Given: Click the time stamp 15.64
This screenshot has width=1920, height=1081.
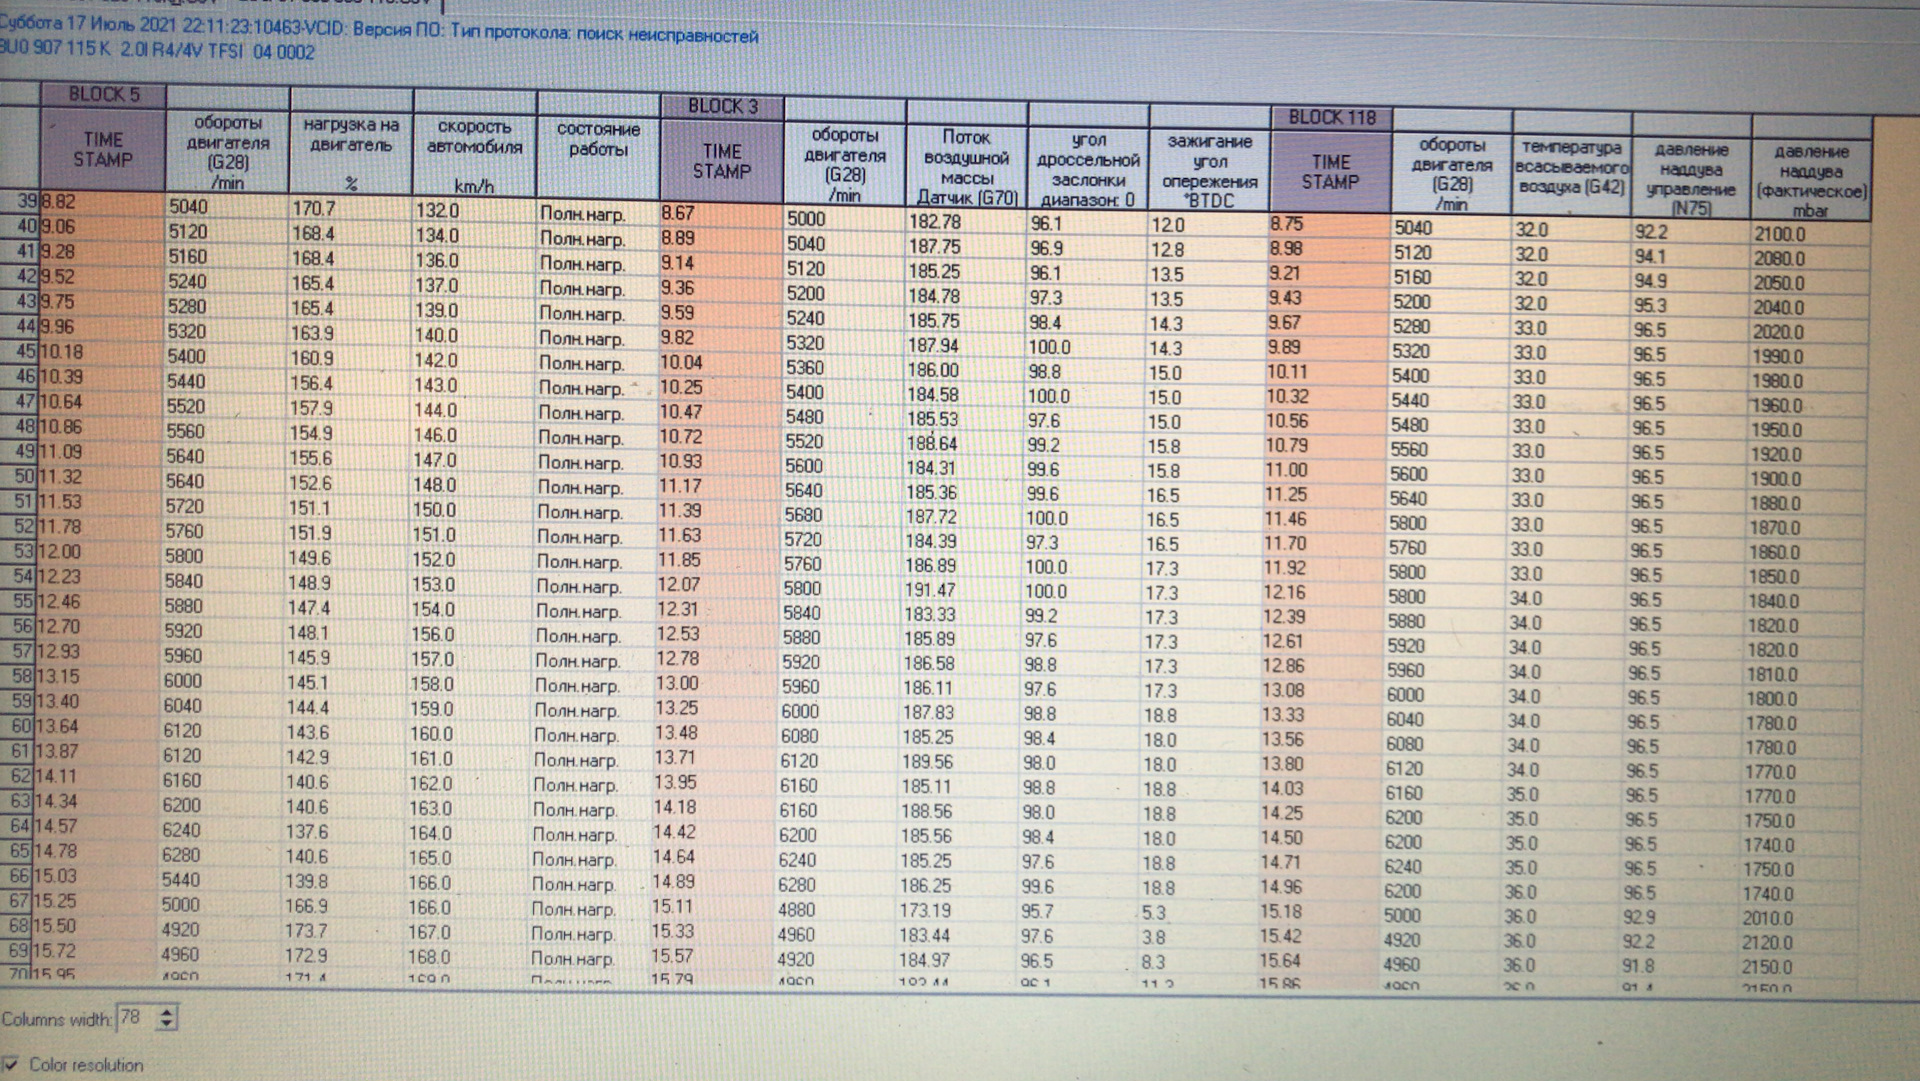Looking at the screenshot, I should pyautogui.click(x=1280, y=961).
